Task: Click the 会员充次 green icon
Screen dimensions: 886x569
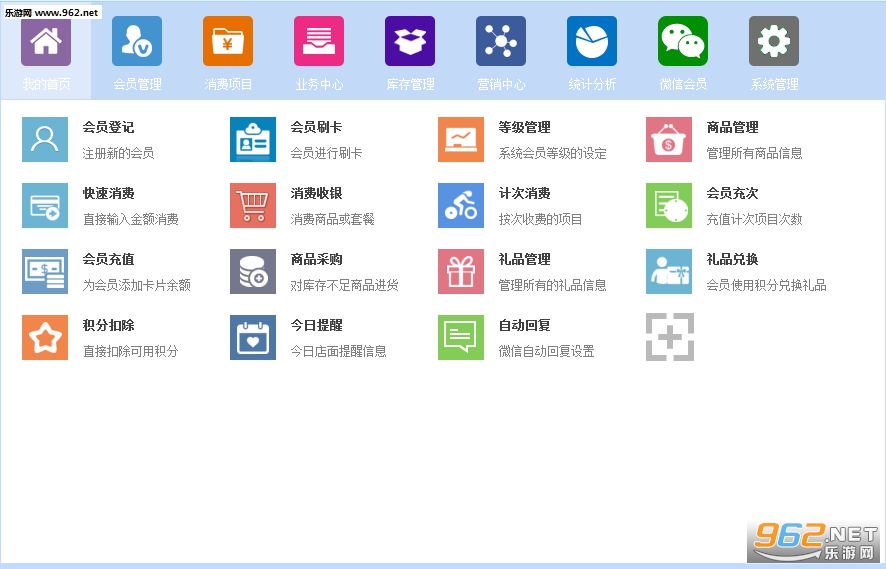Action: point(668,205)
